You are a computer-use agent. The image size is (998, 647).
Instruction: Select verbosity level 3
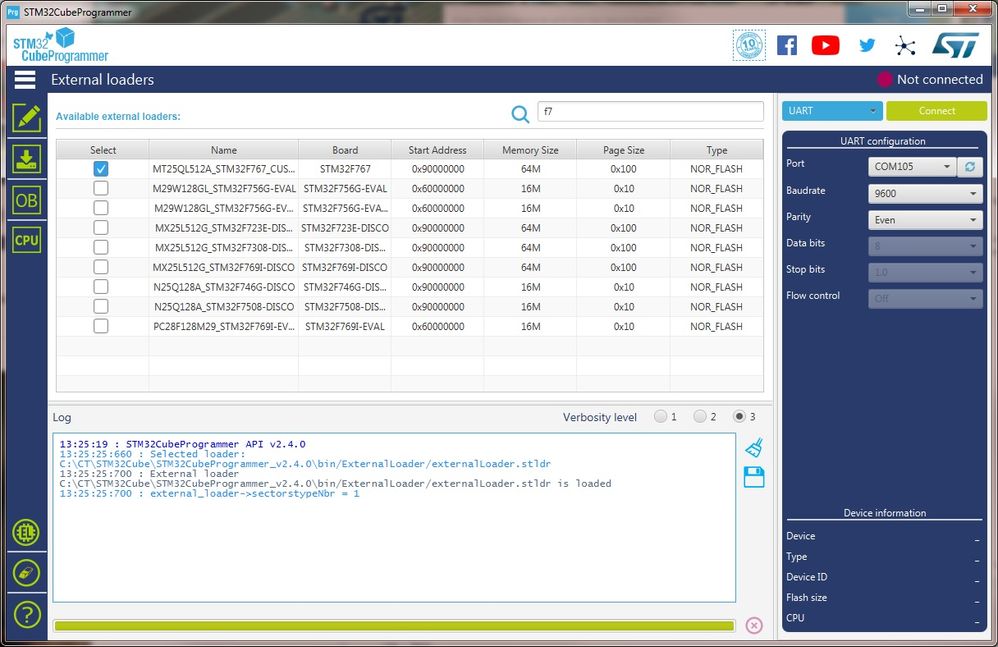(739, 417)
